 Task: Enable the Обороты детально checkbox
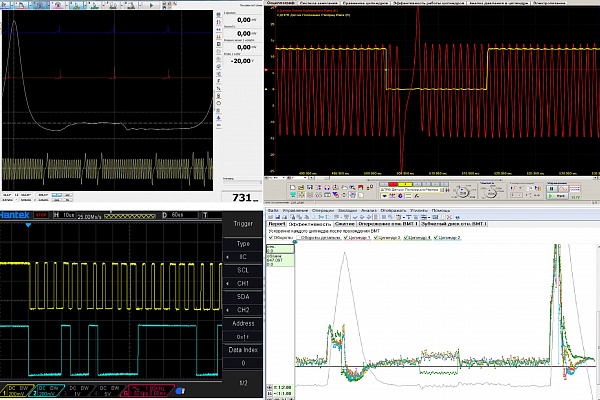[x=298, y=238]
